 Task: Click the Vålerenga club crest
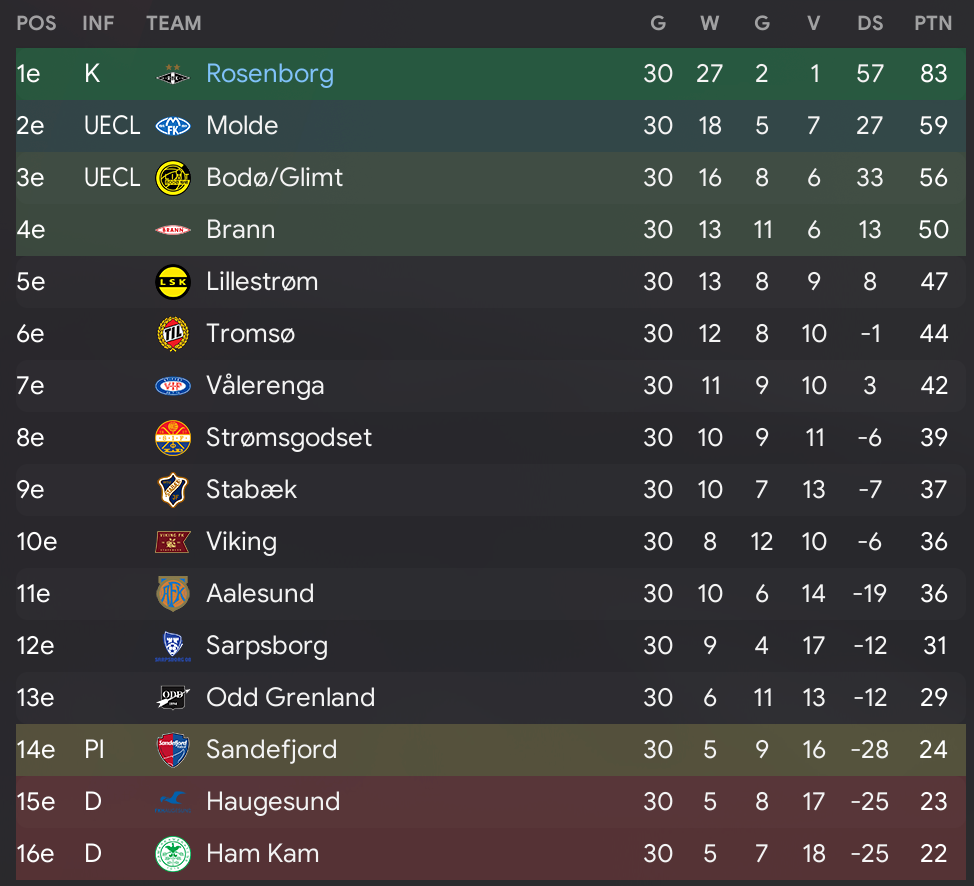pyautogui.click(x=173, y=386)
